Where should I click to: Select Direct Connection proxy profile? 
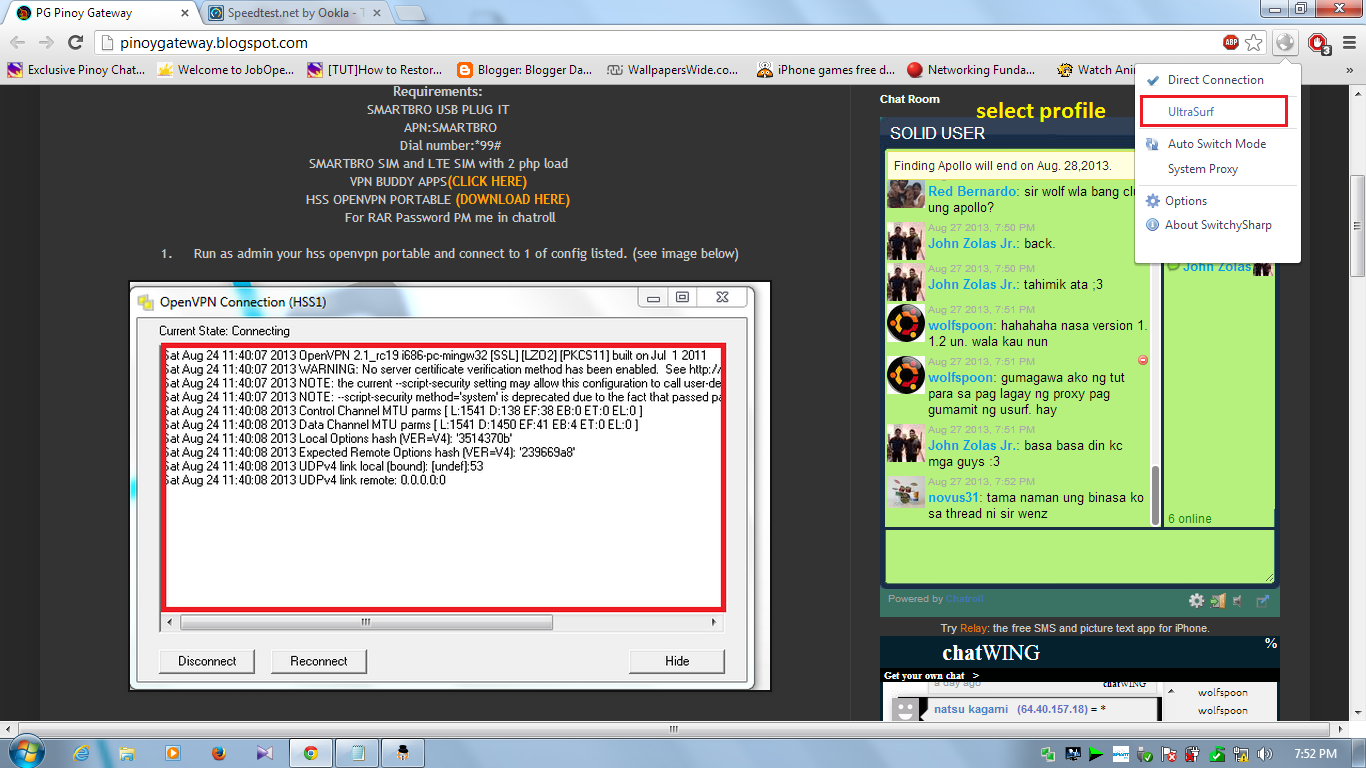(x=1217, y=80)
